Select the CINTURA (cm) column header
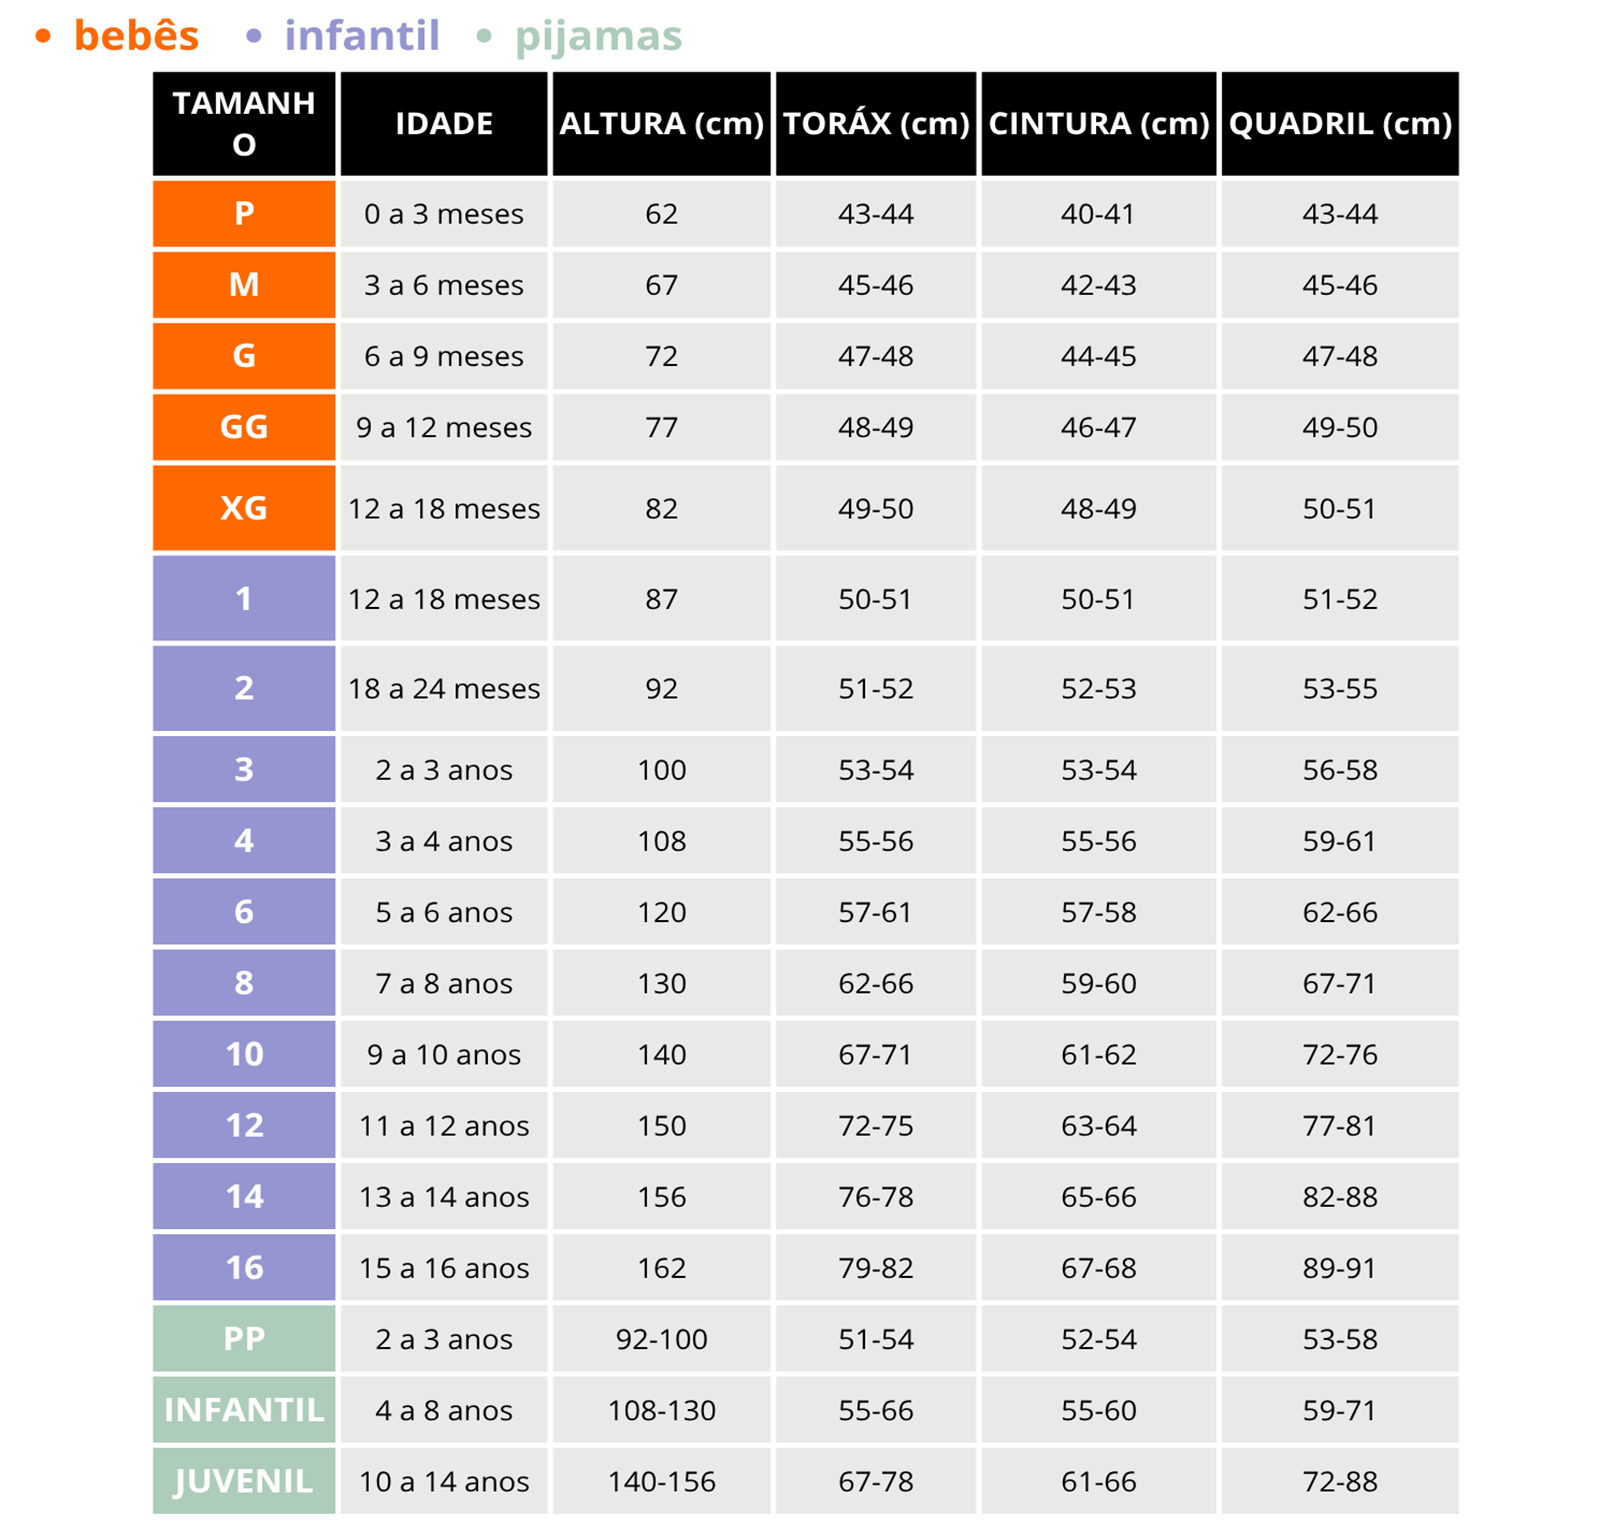 click(x=1099, y=124)
